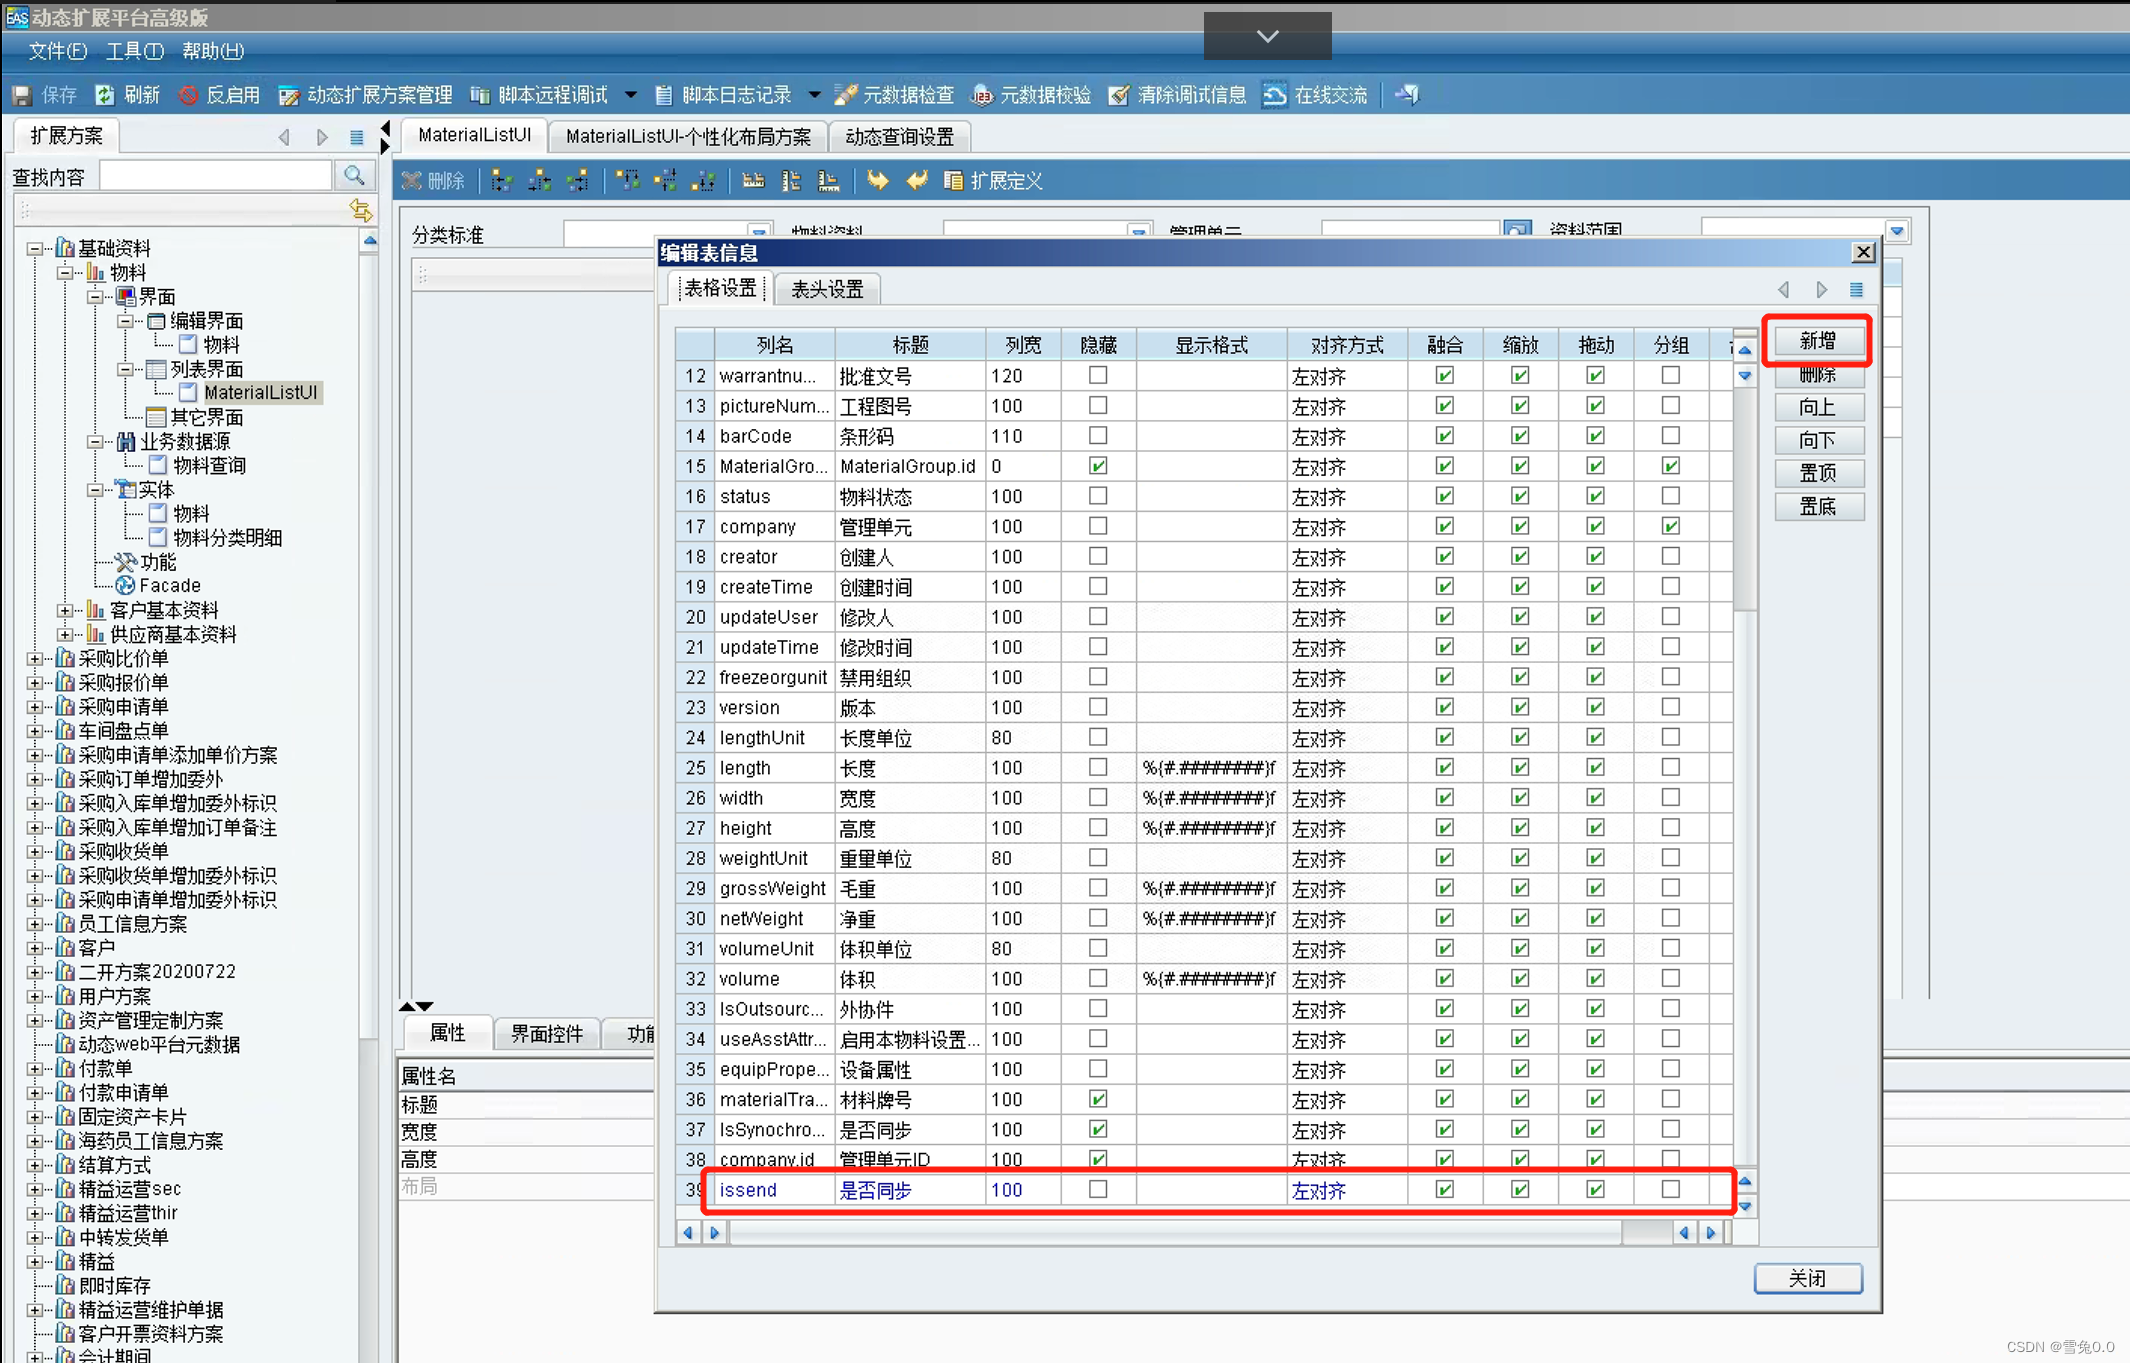This screenshot has width=2130, height=1363.
Task: Click the 清除调试信息 clear debug icon
Action: (x=1119, y=95)
